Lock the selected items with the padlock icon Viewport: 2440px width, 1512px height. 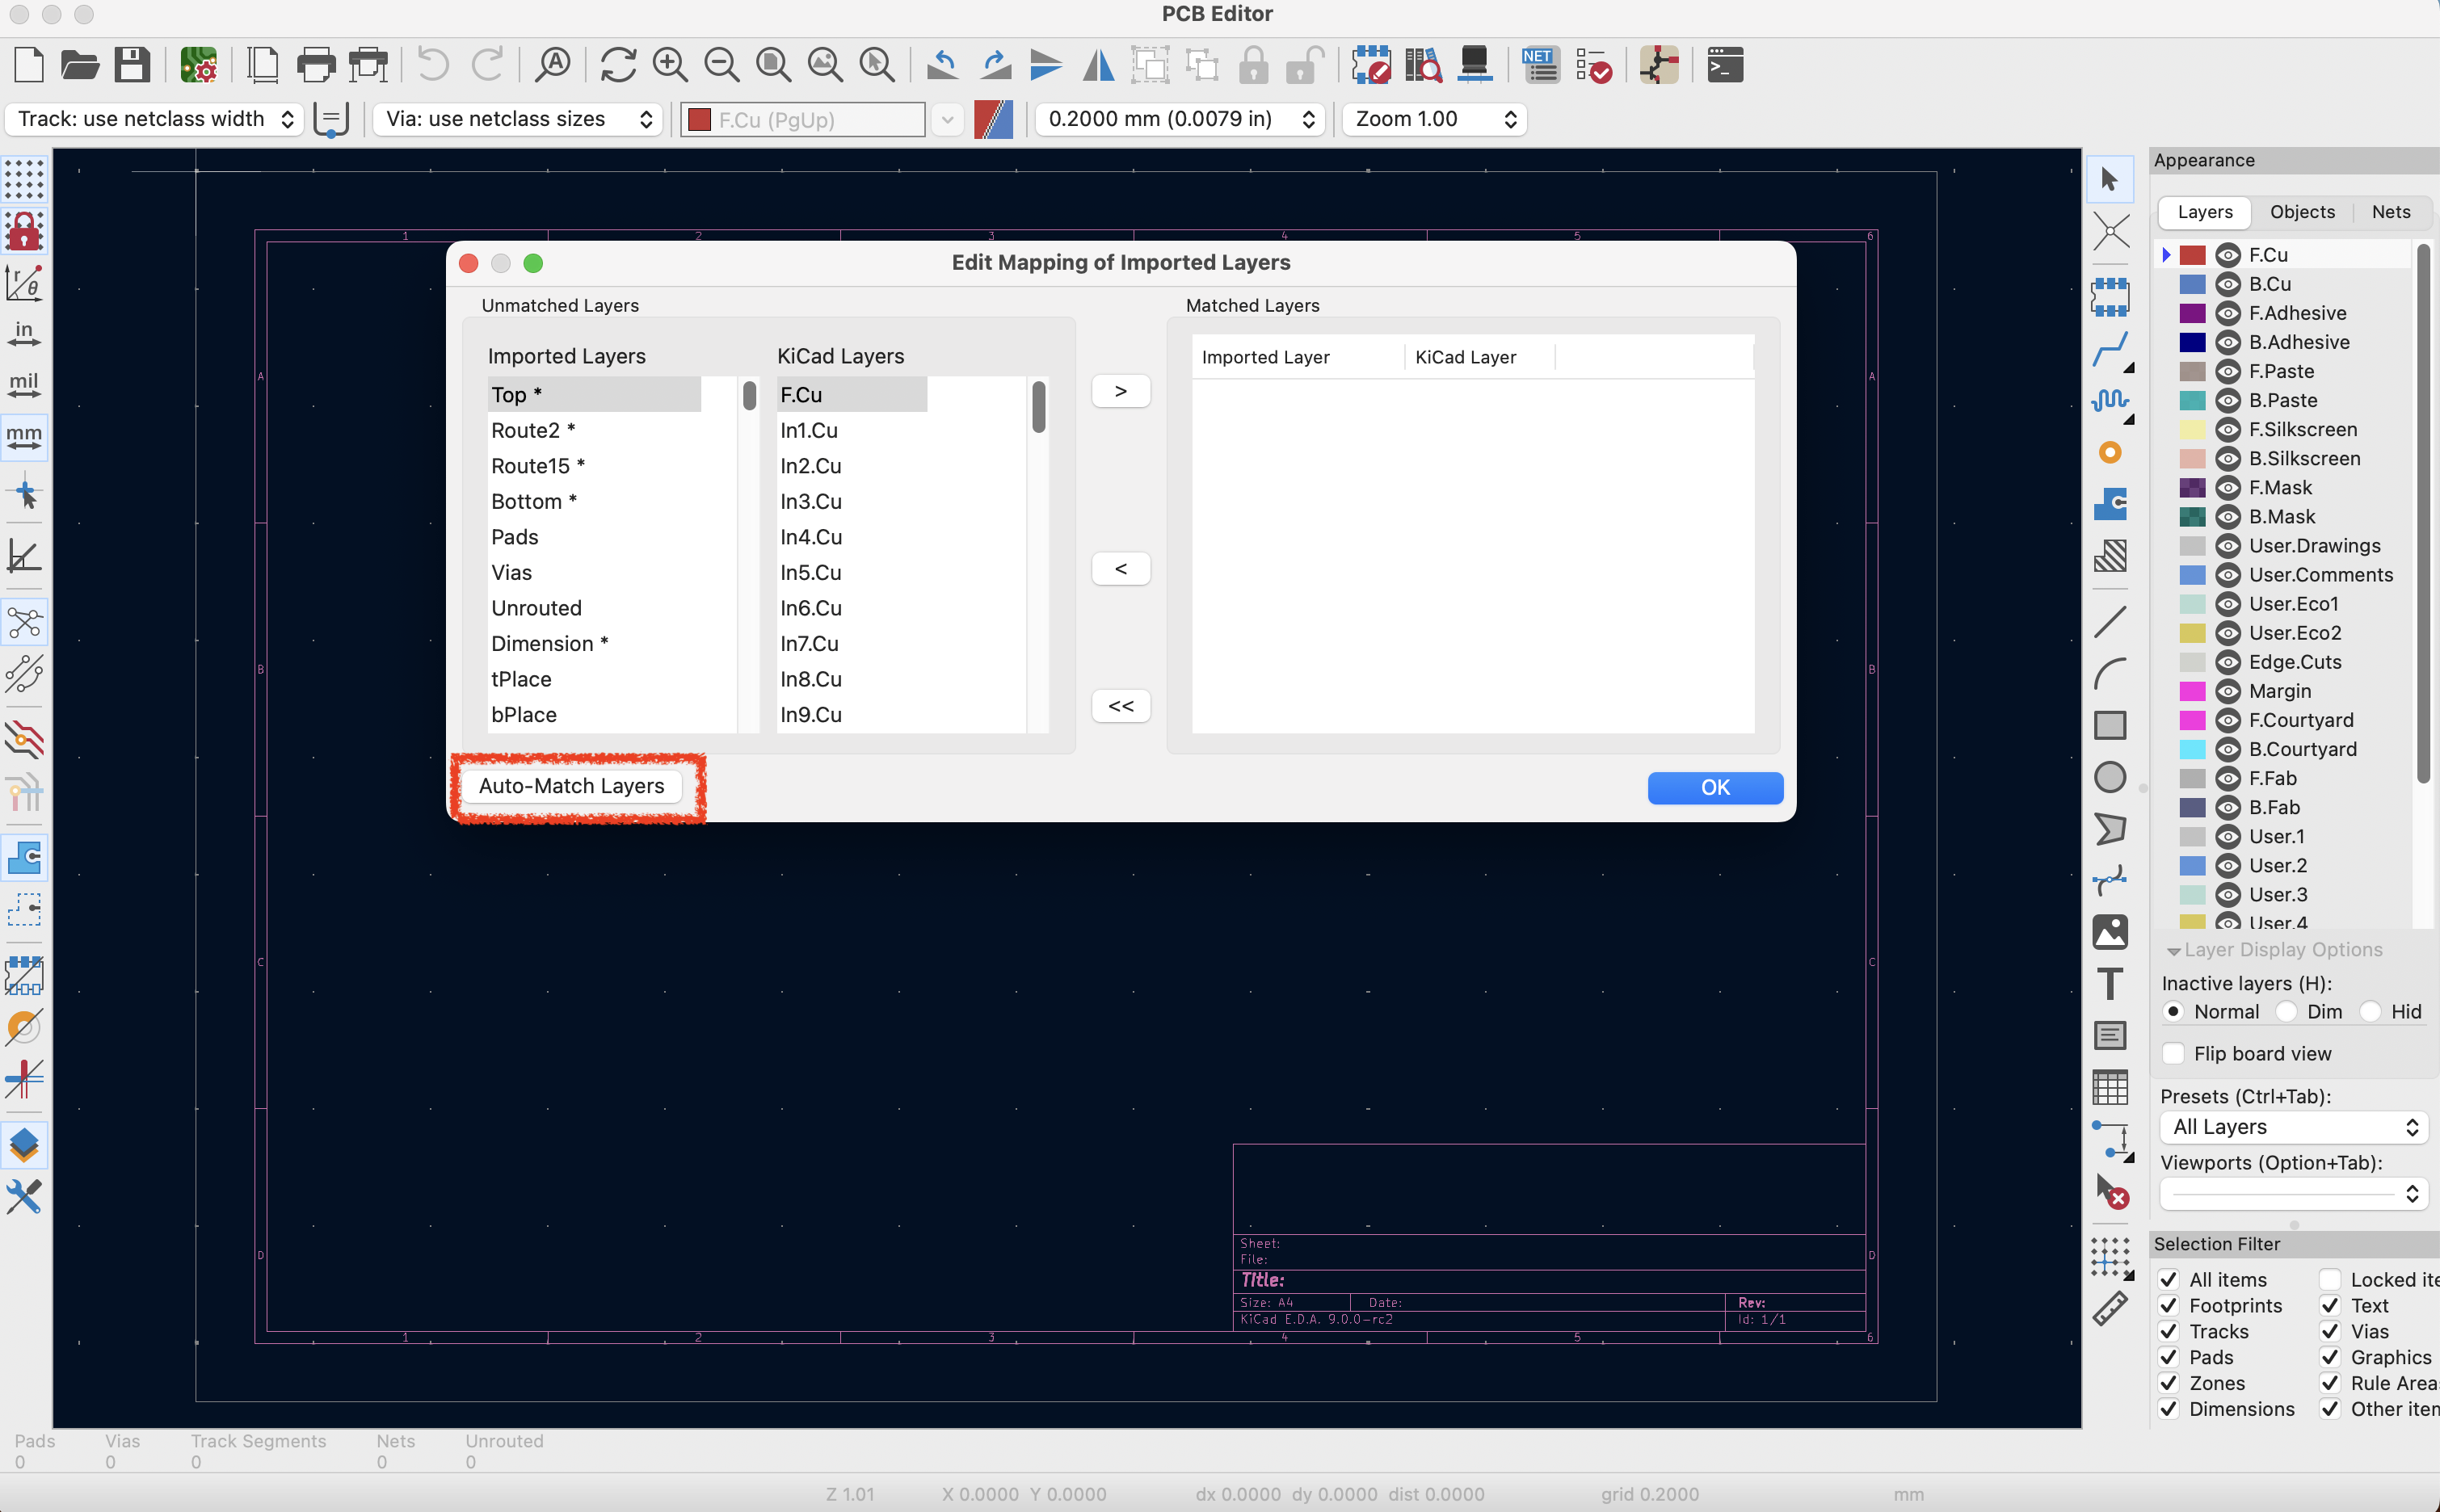(x=1253, y=65)
